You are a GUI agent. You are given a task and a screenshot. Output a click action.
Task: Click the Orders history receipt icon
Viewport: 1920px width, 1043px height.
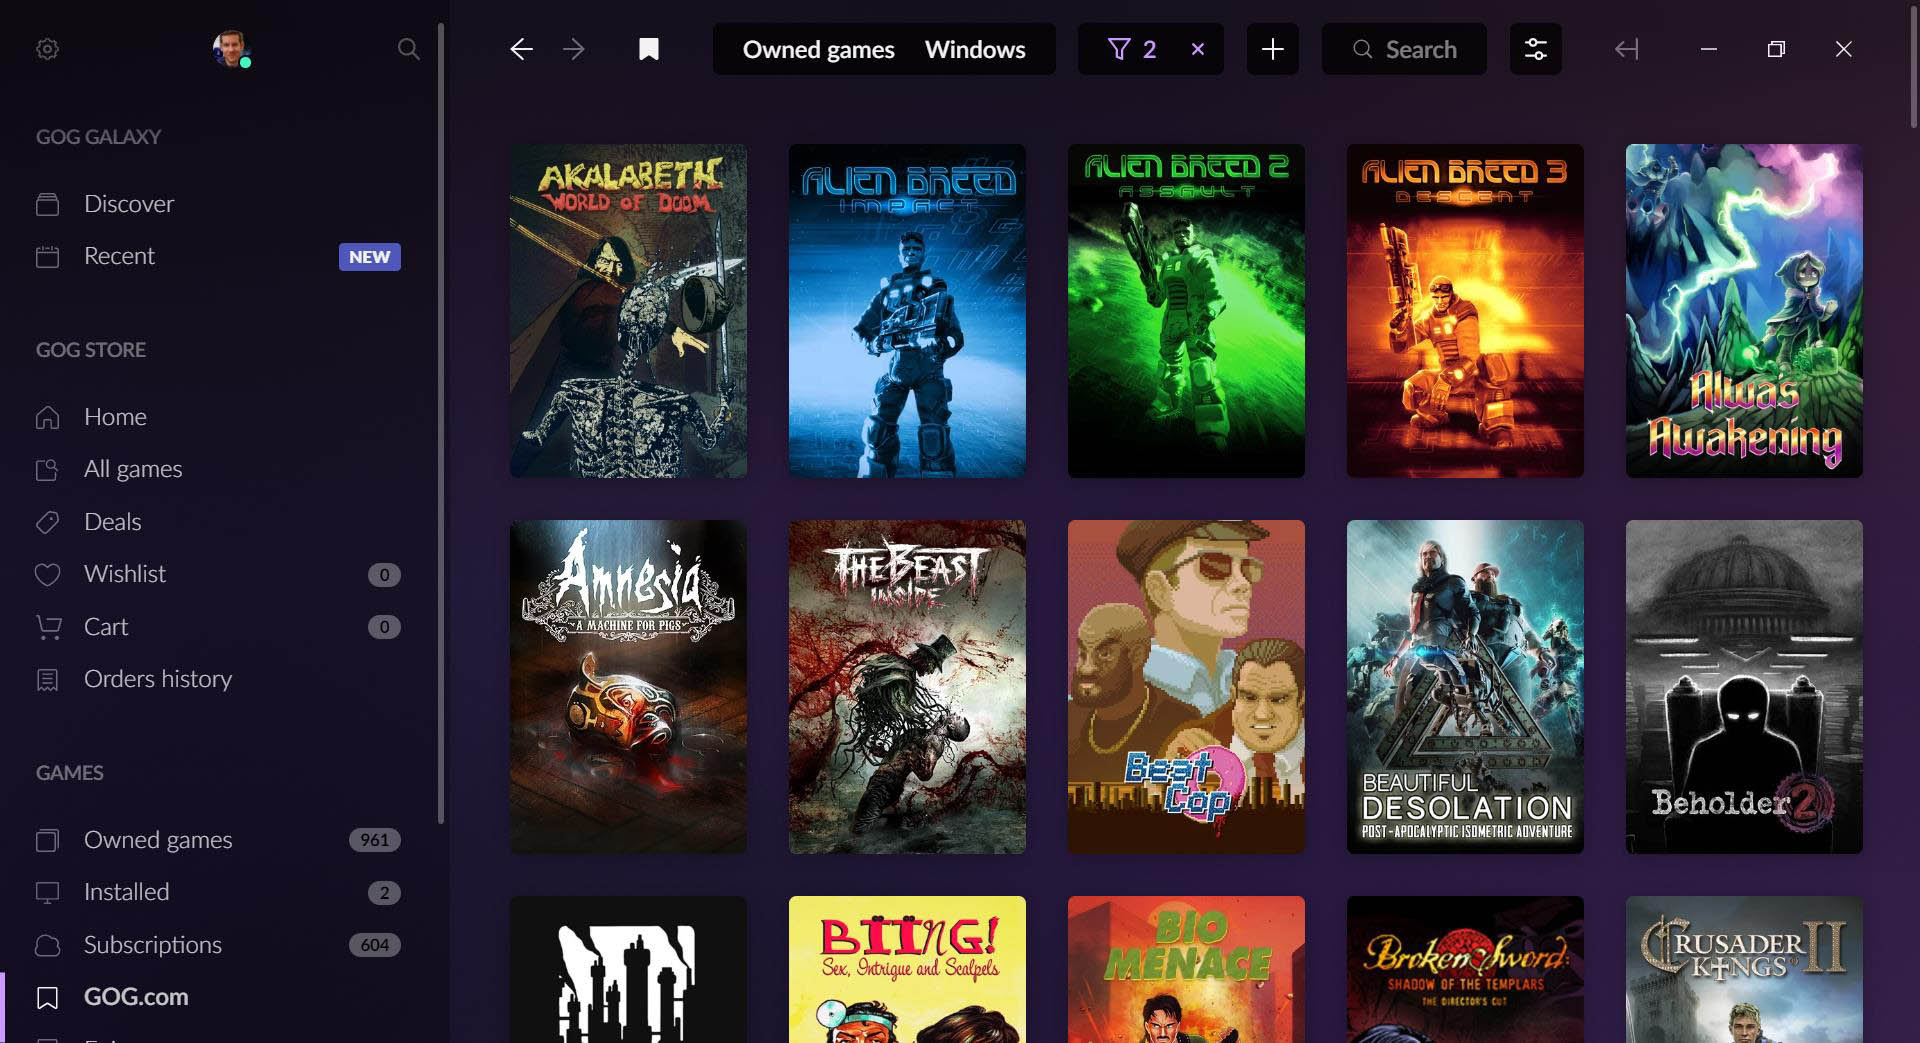47,680
